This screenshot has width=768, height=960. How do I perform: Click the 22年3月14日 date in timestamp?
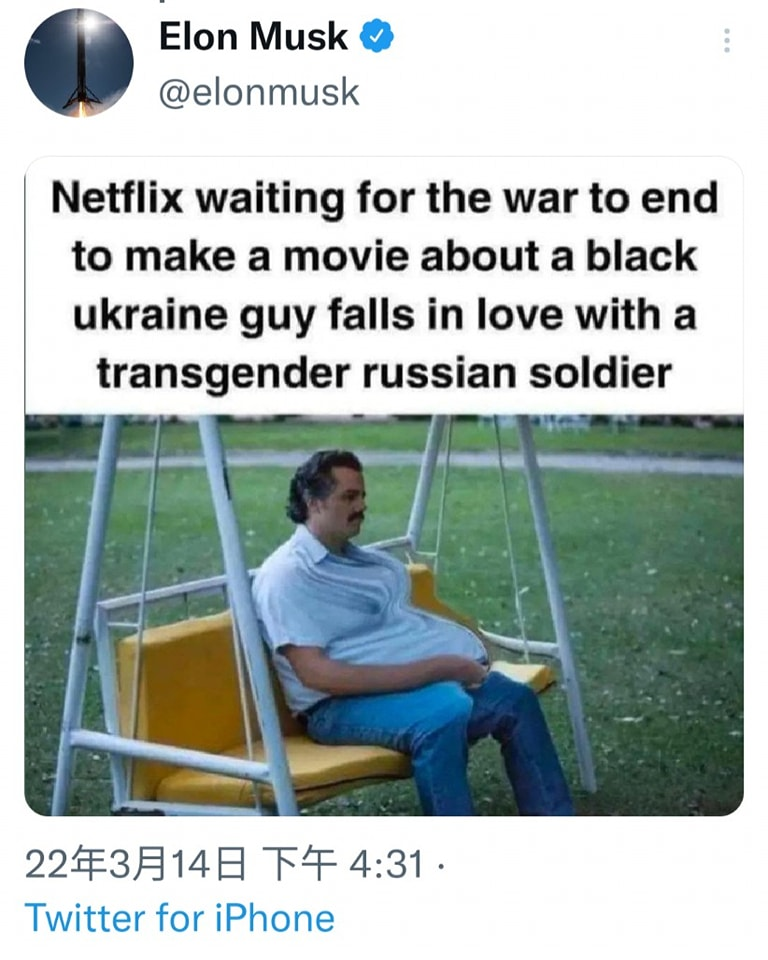pos(135,864)
